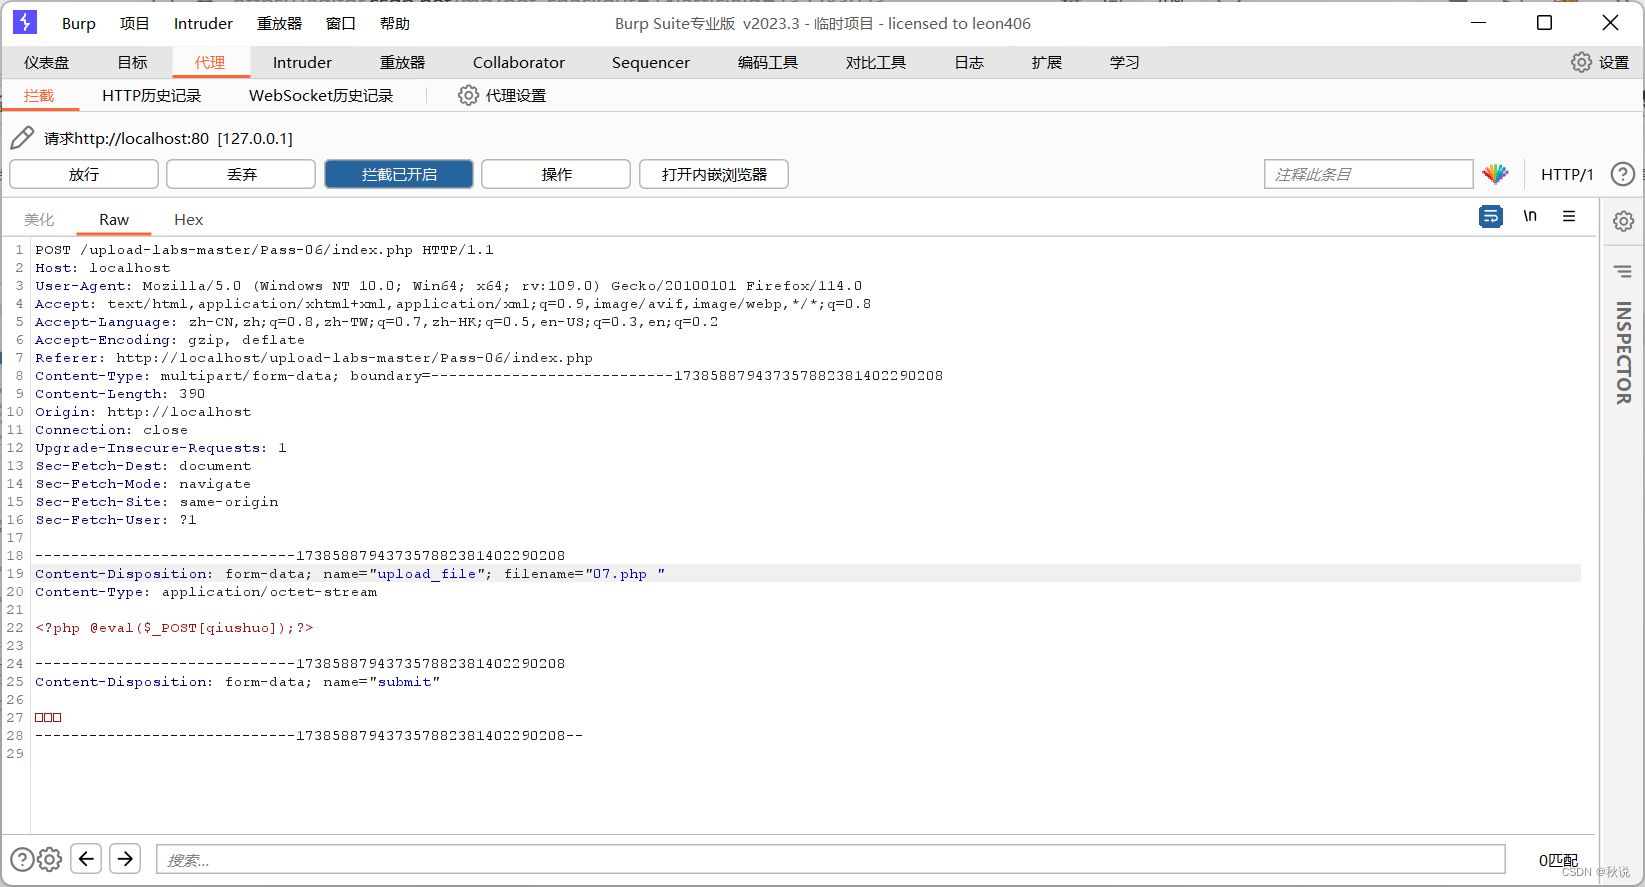Go to the previous search match arrow
Screen dimensions: 1645x887
tap(86, 858)
